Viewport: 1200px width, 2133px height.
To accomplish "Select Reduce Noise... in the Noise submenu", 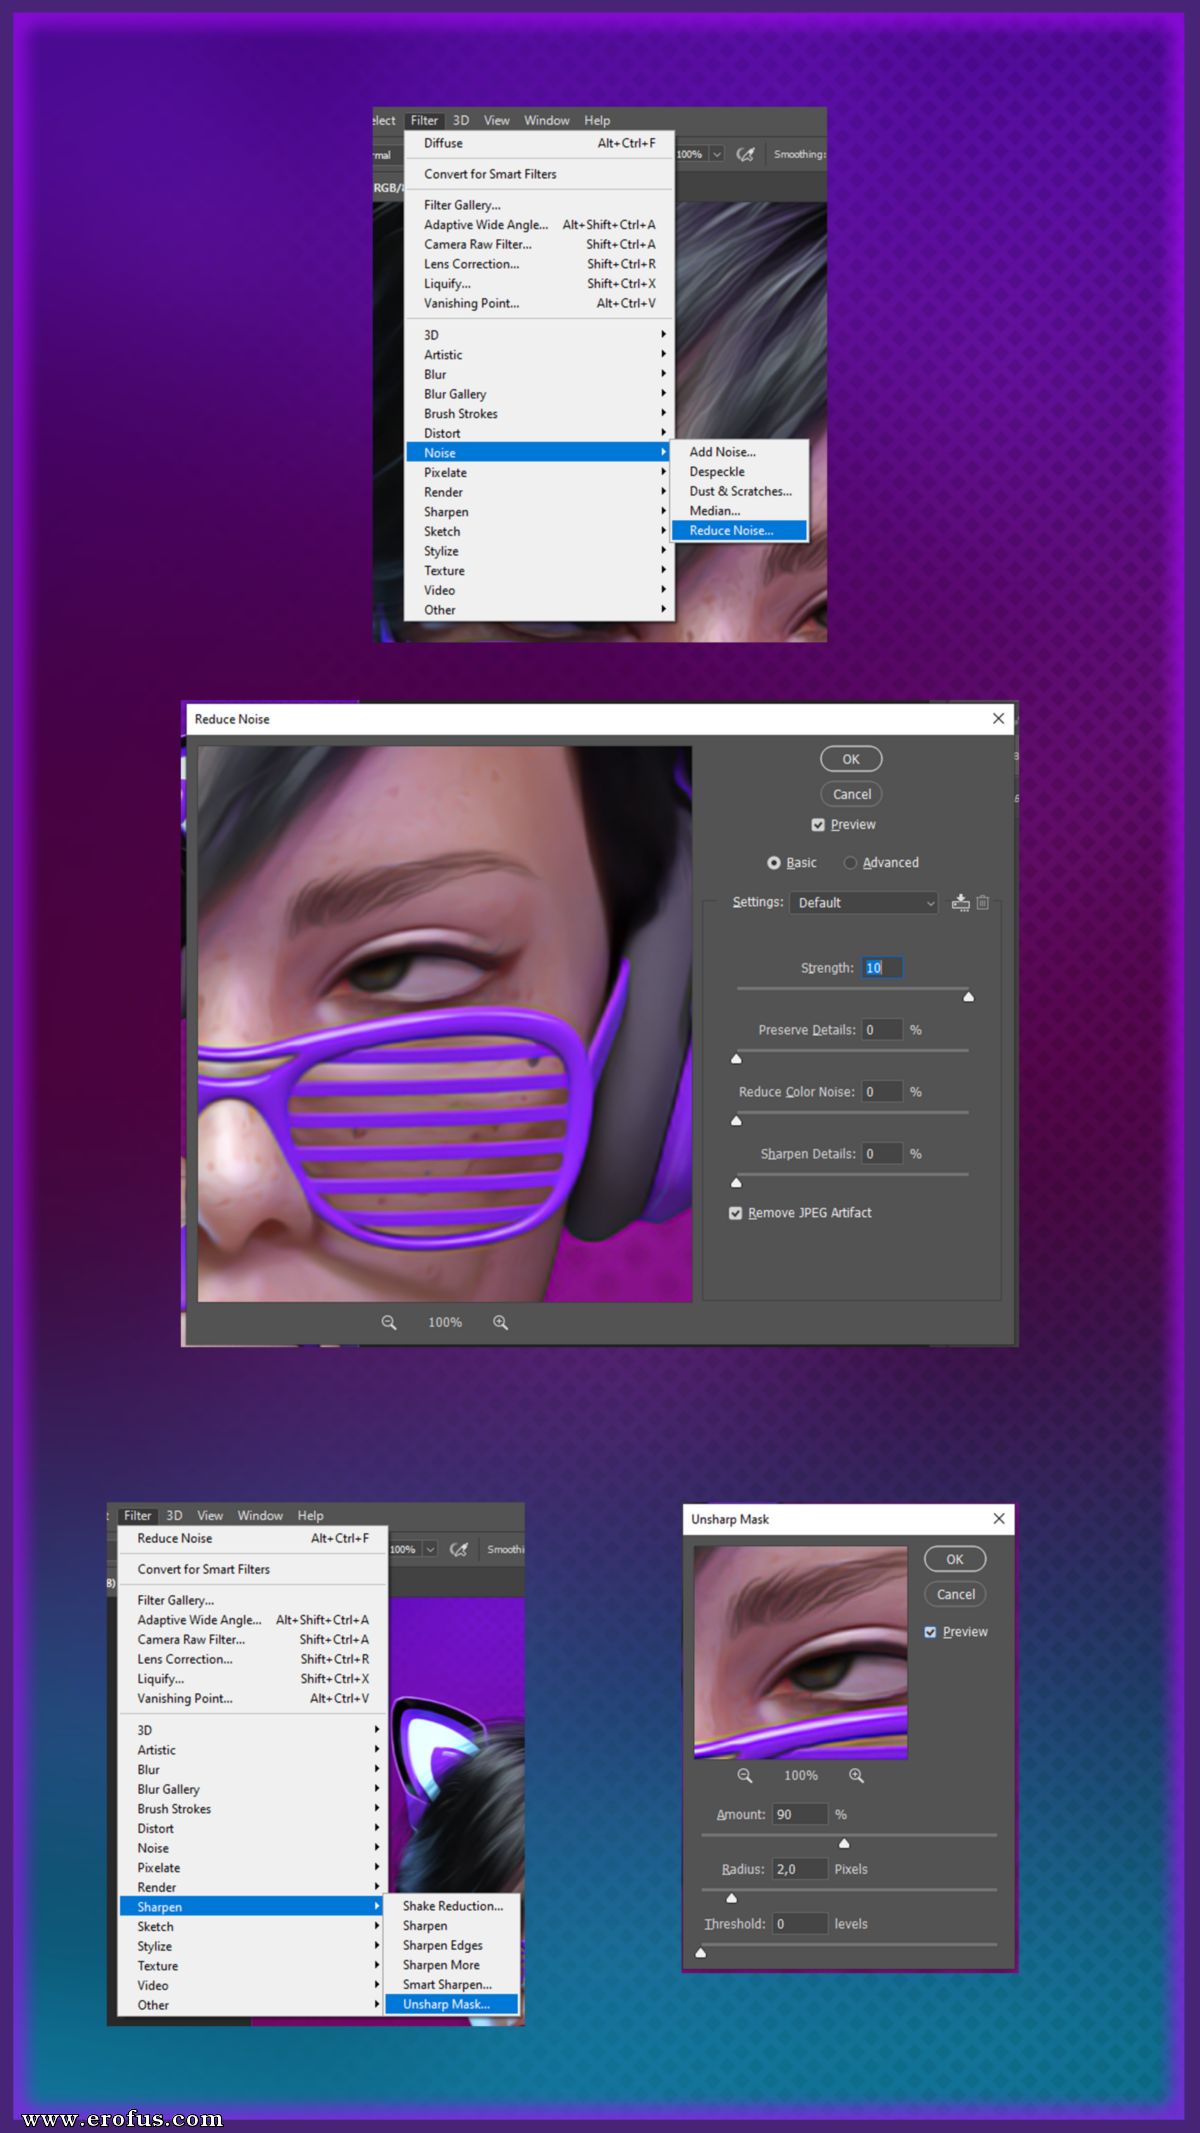I will [739, 530].
